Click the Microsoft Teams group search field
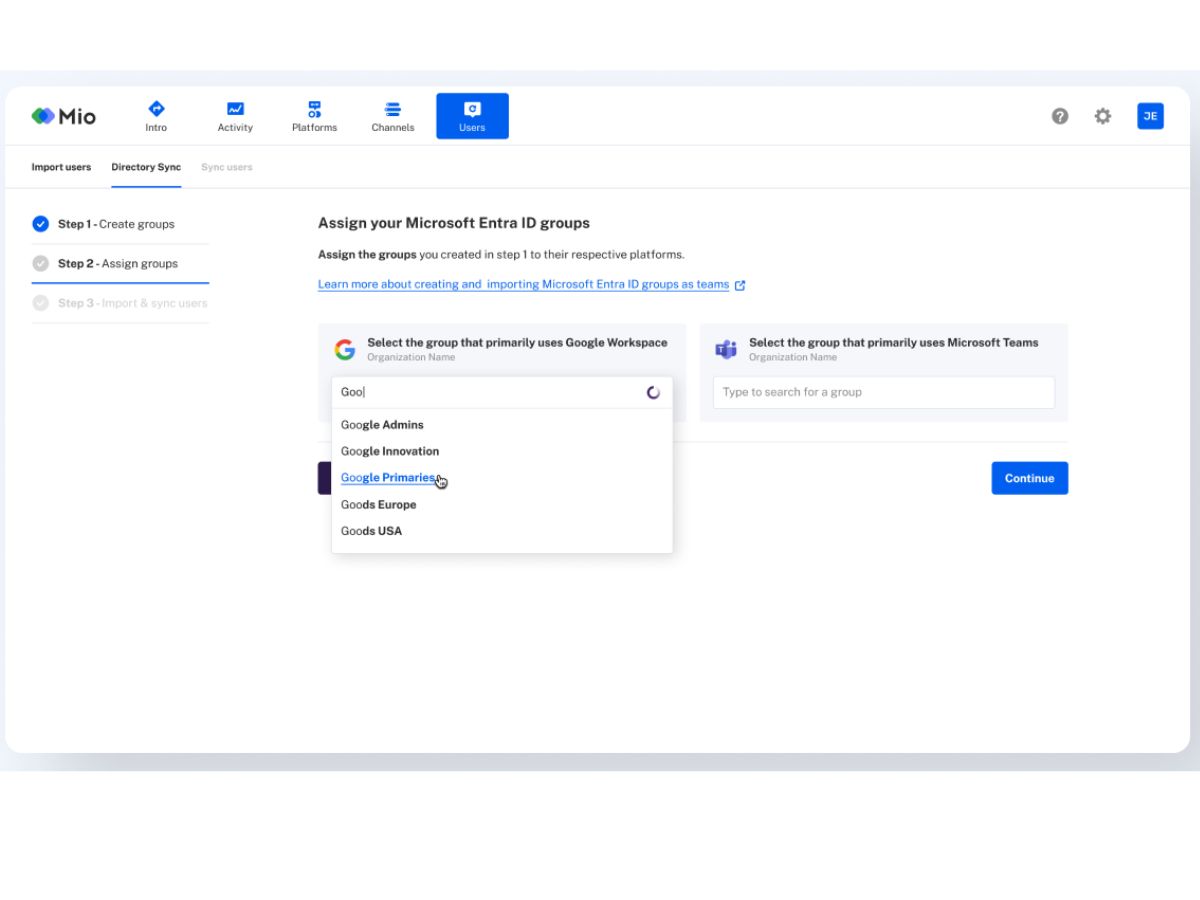1200x900 pixels. pyautogui.click(x=884, y=392)
